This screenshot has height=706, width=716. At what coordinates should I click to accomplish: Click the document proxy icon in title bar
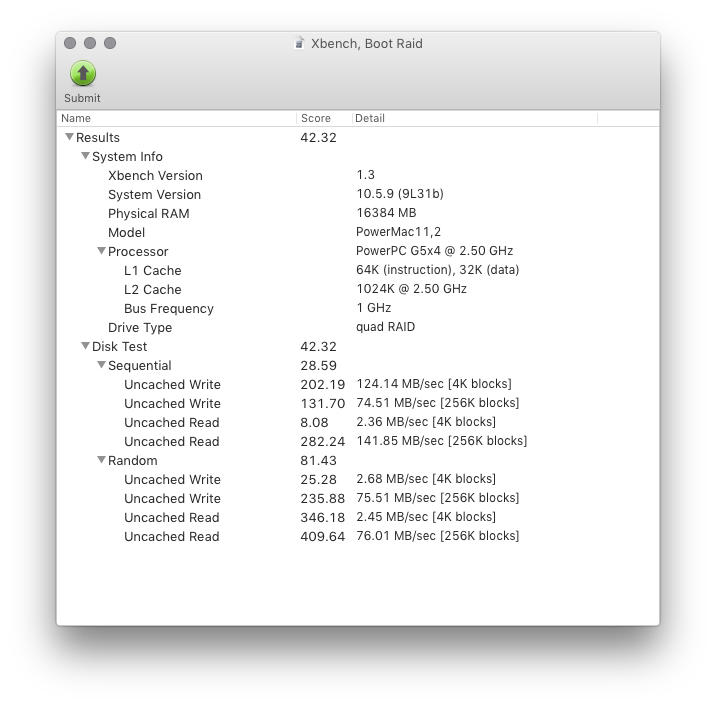coord(299,43)
